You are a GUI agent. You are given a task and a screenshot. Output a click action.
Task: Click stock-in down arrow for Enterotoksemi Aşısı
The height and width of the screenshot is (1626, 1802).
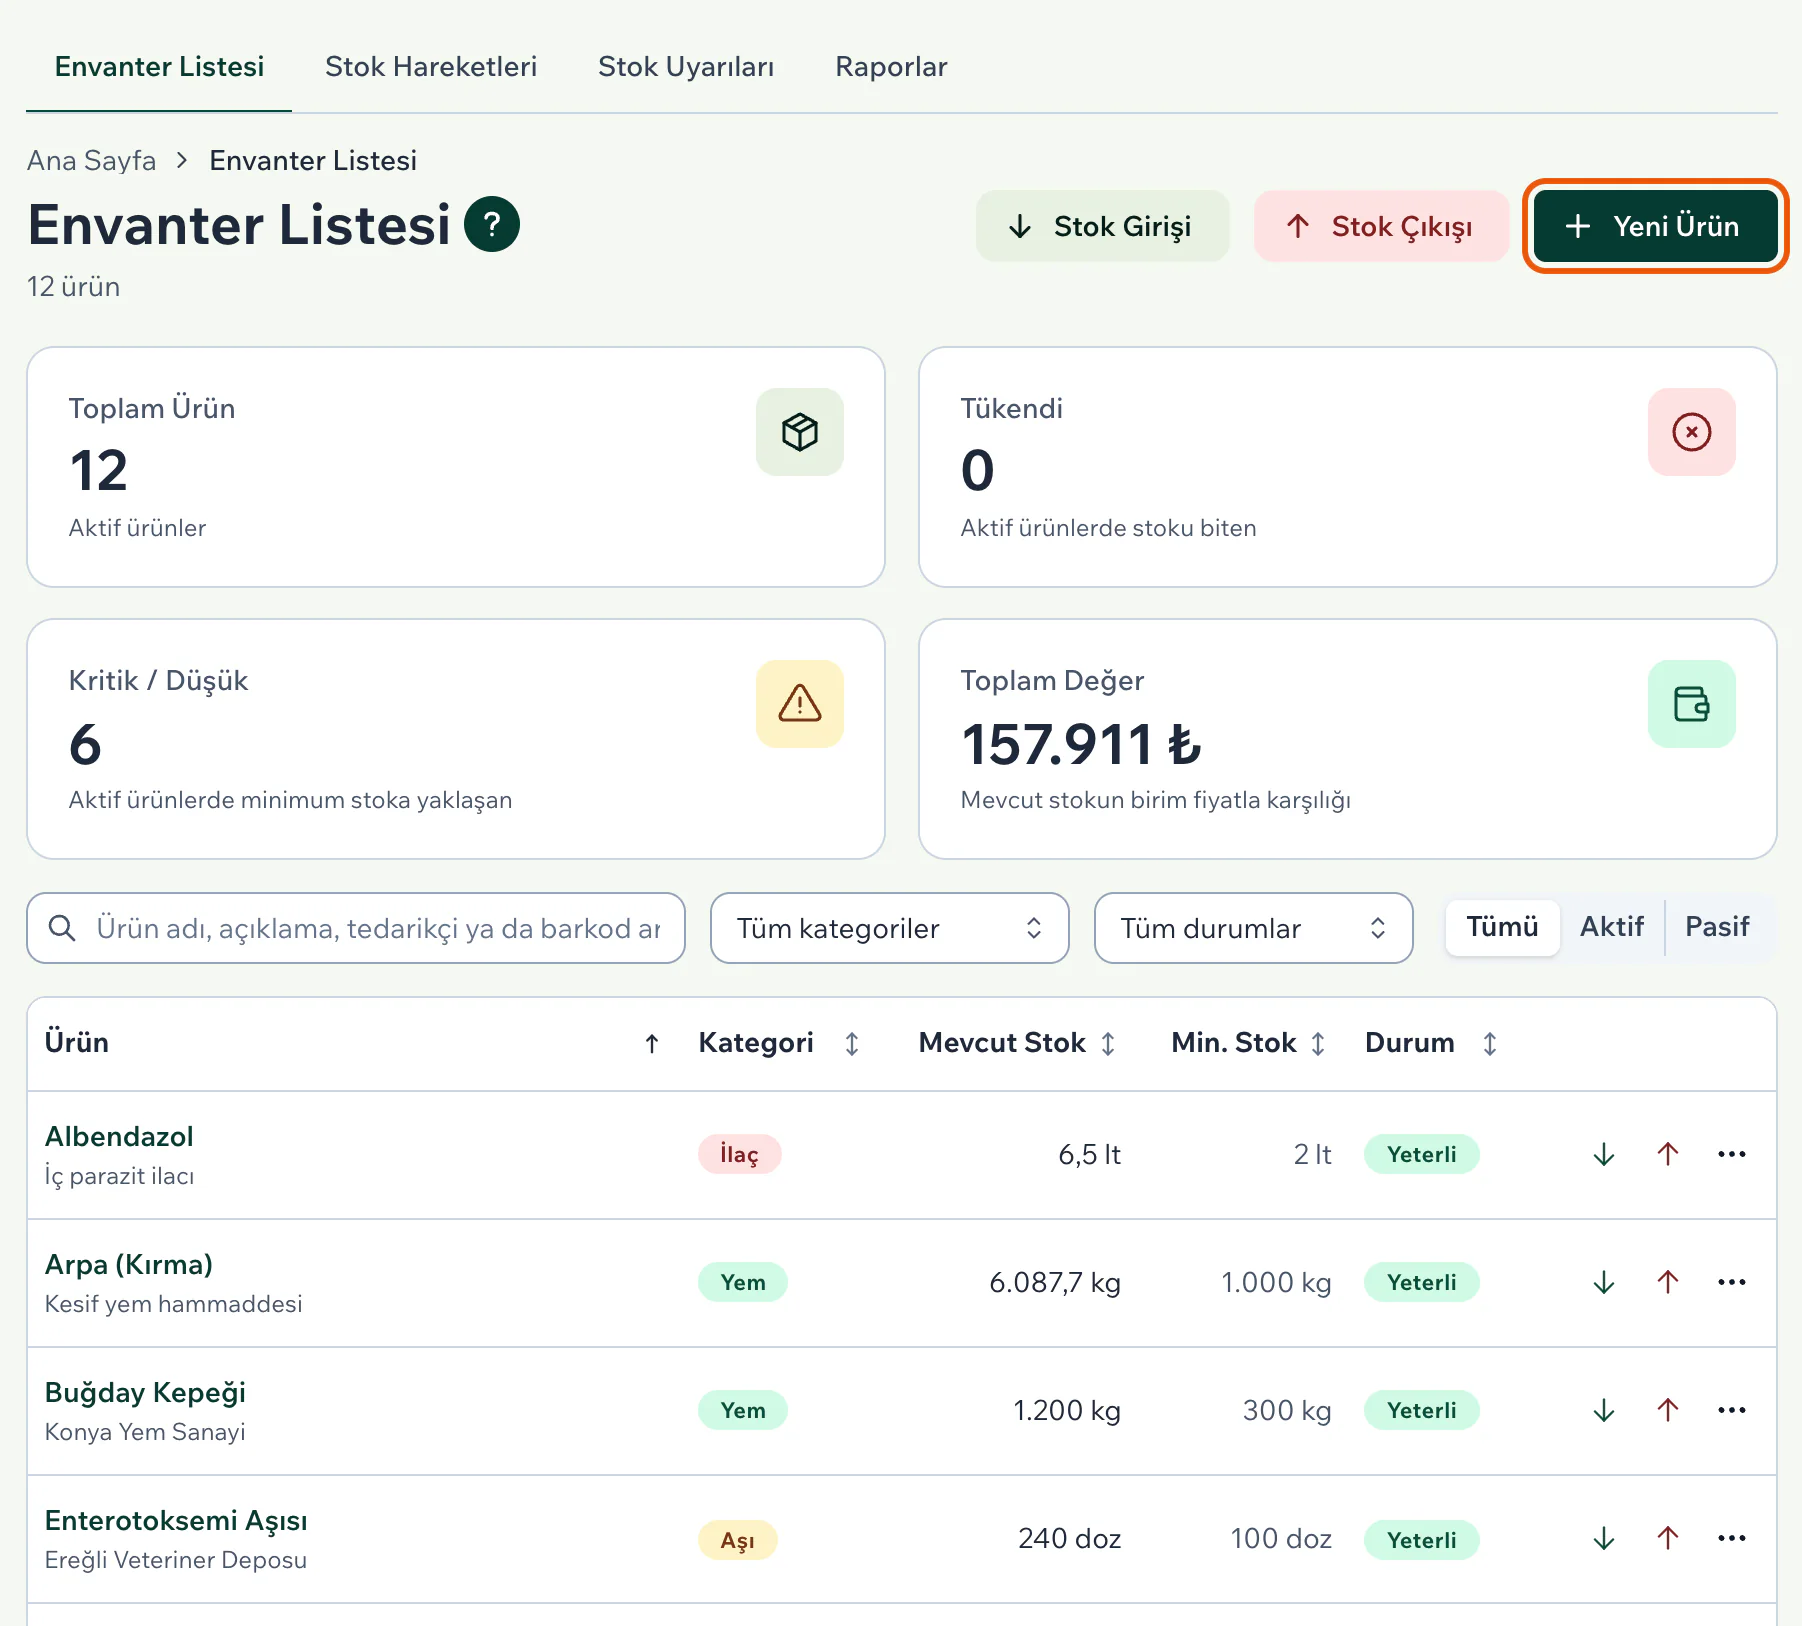pyautogui.click(x=1604, y=1539)
